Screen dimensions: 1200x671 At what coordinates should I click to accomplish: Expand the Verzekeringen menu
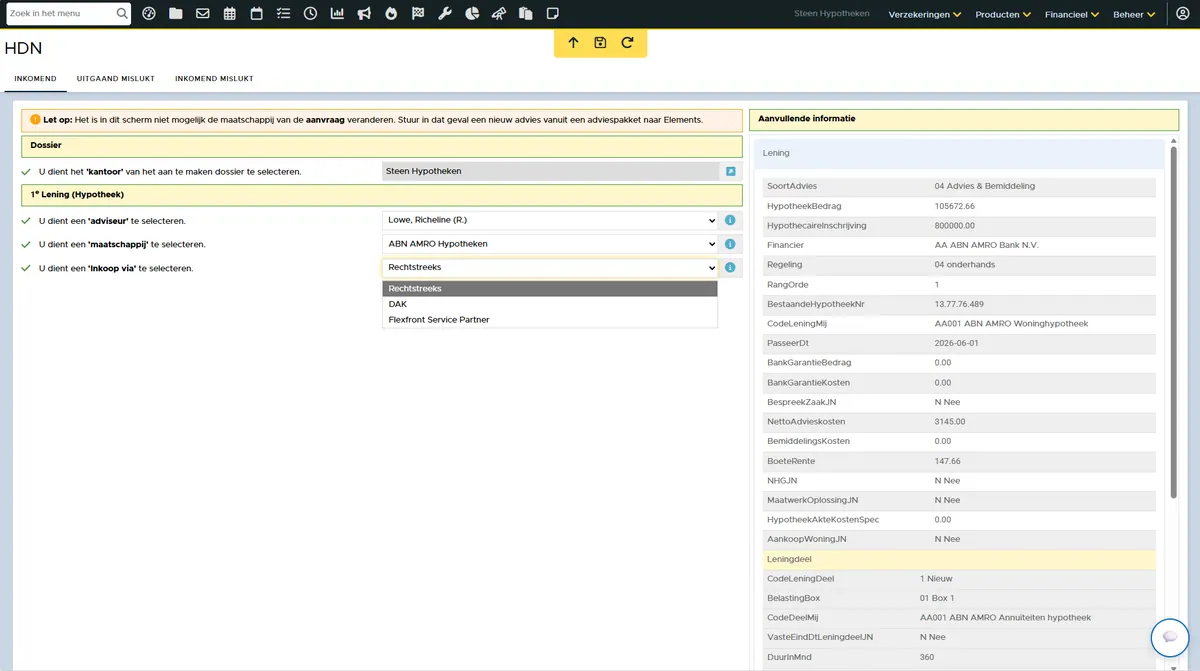tap(925, 15)
